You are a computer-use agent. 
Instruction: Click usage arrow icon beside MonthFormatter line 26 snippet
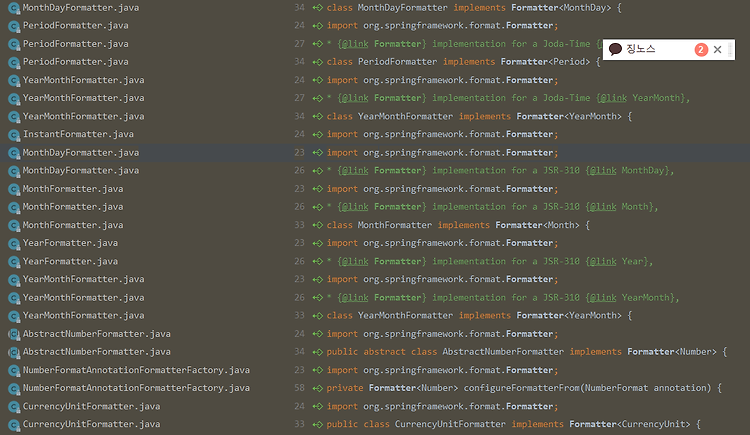coord(318,207)
